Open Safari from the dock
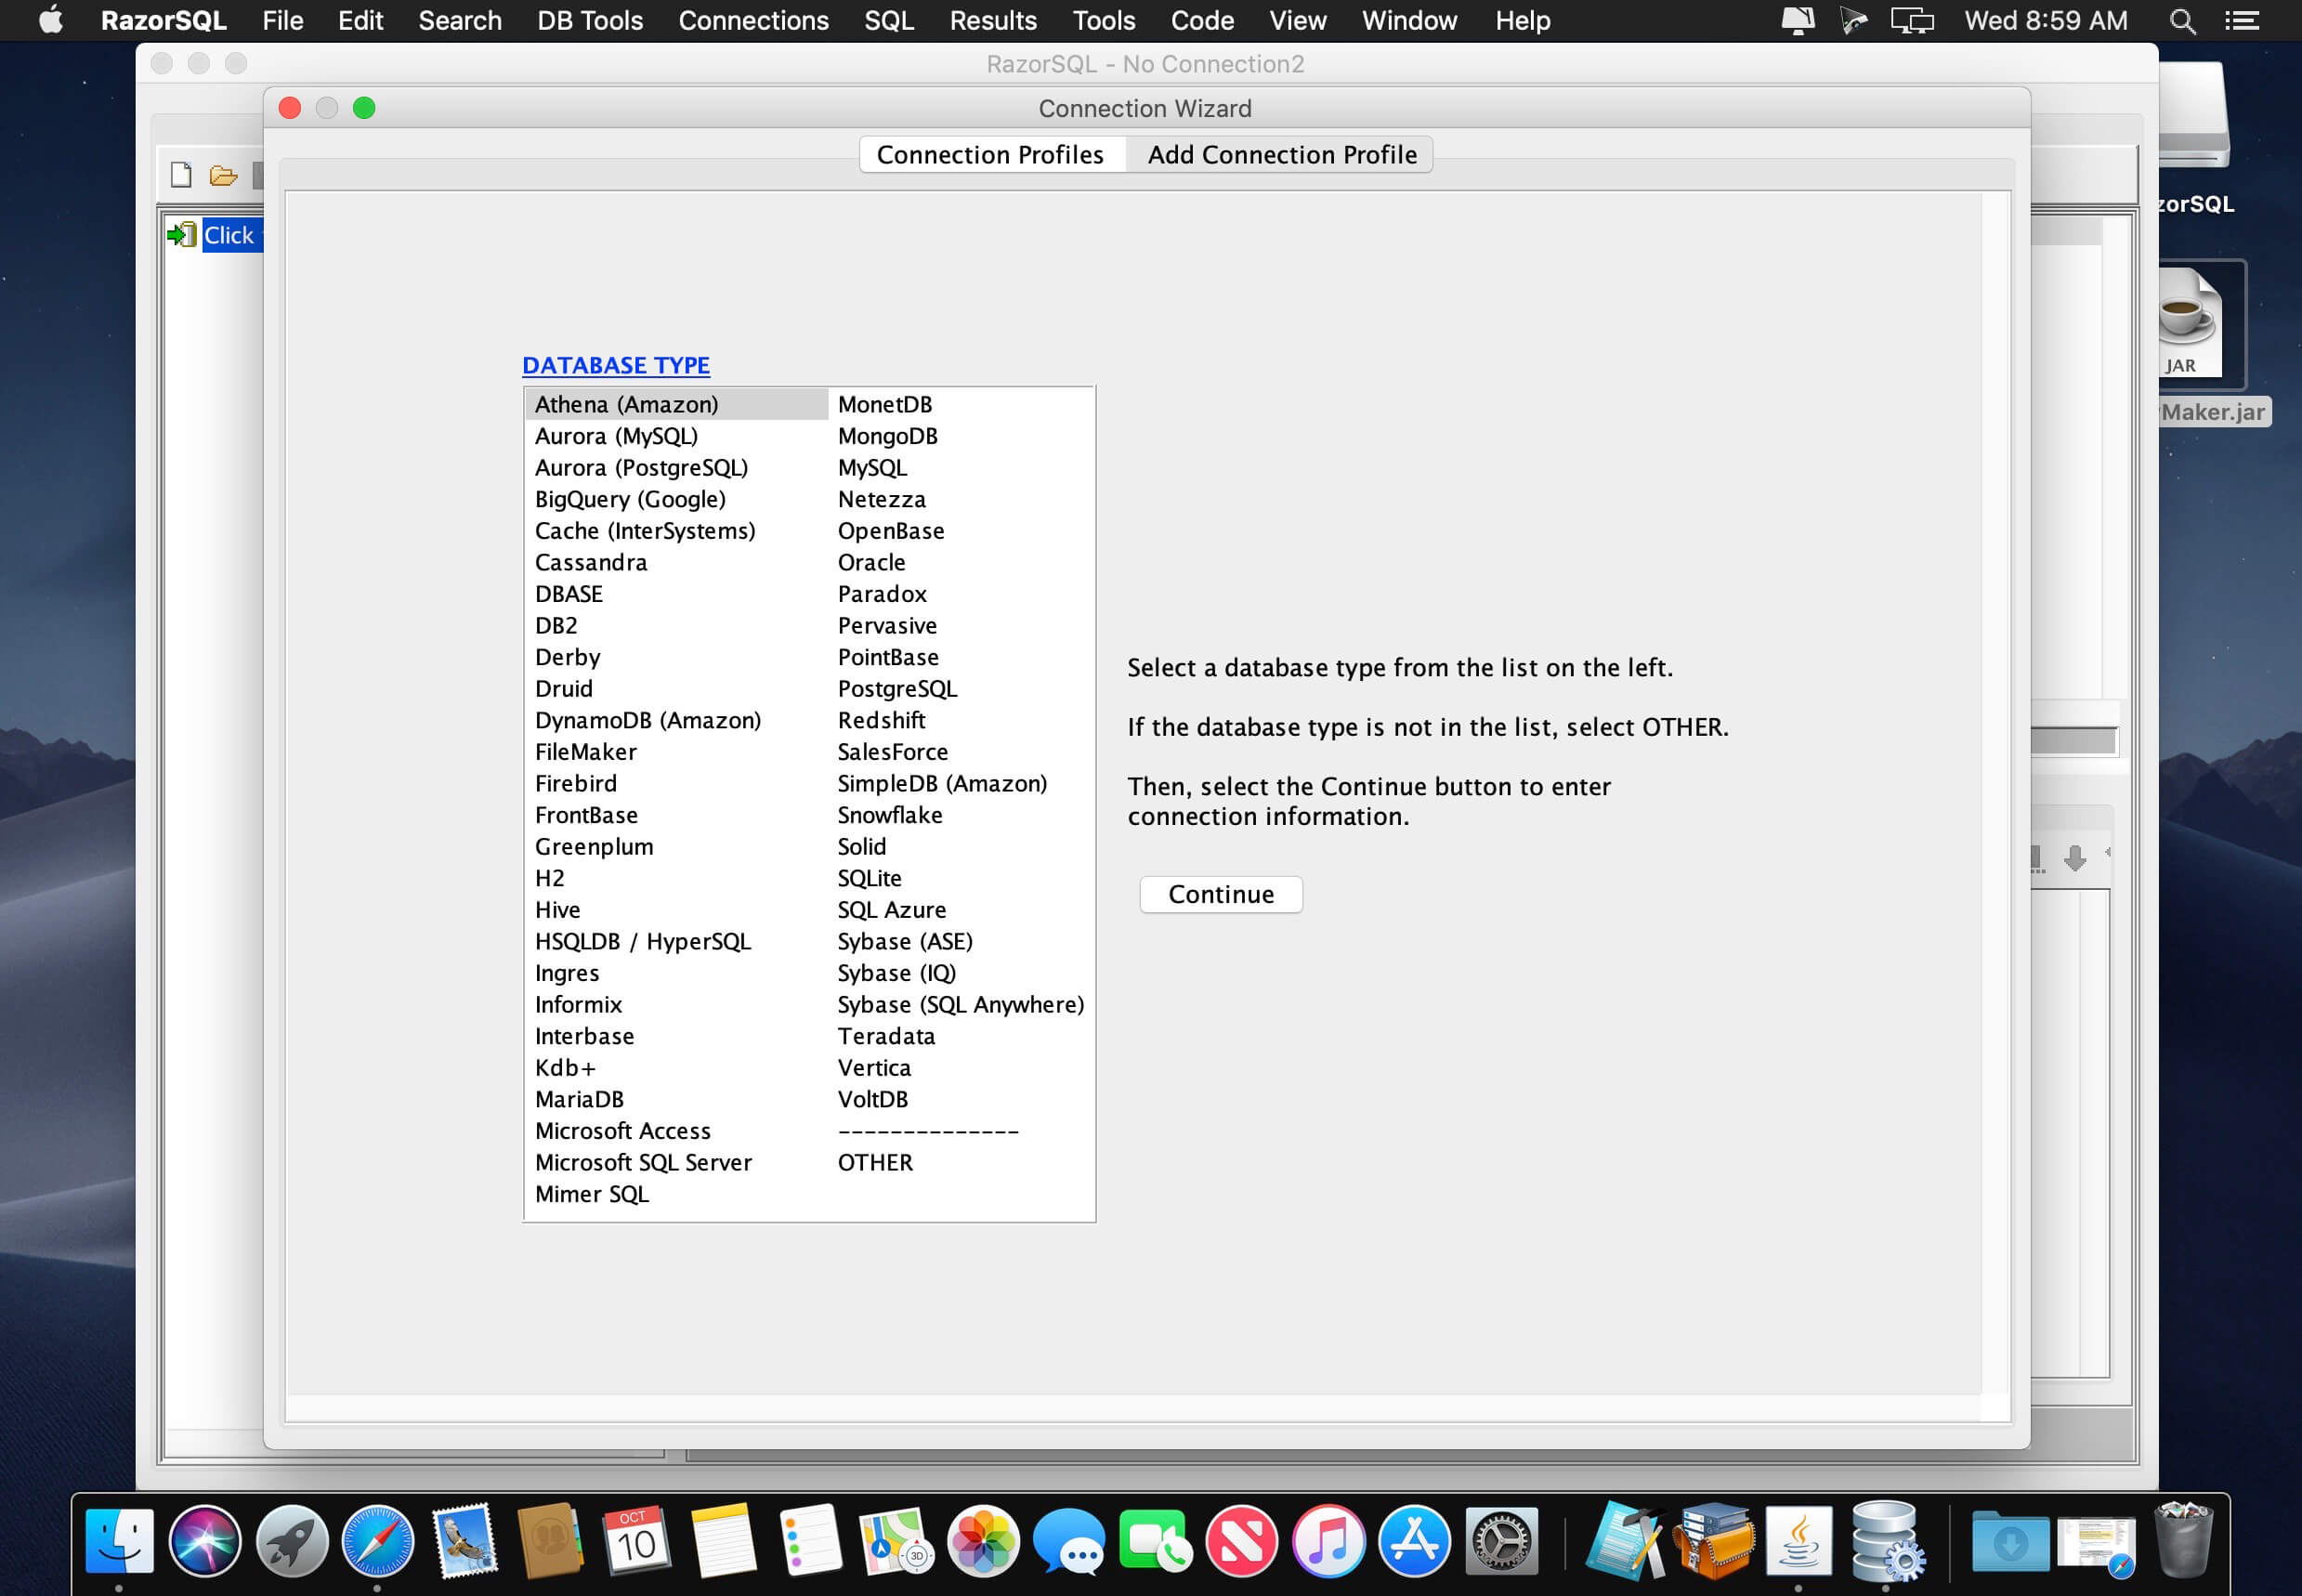 coord(377,1541)
